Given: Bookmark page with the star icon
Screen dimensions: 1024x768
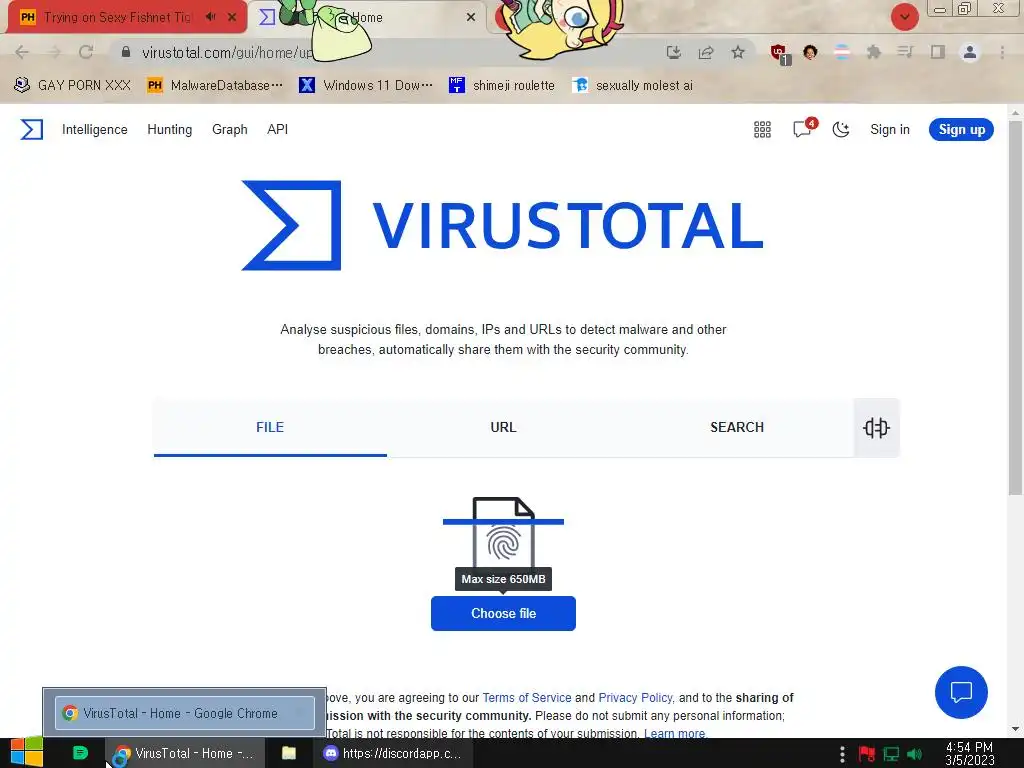Looking at the screenshot, I should coord(738,52).
